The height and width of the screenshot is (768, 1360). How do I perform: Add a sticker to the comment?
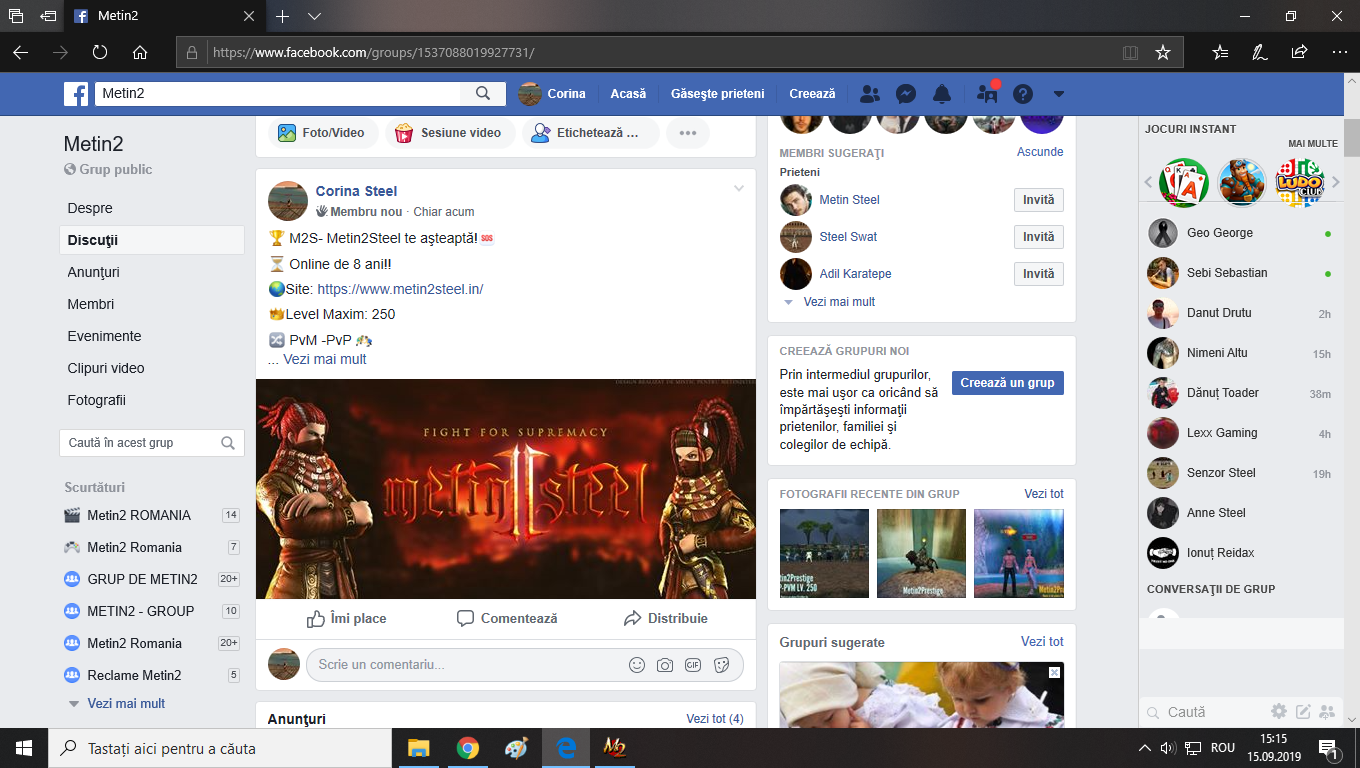click(721, 665)
